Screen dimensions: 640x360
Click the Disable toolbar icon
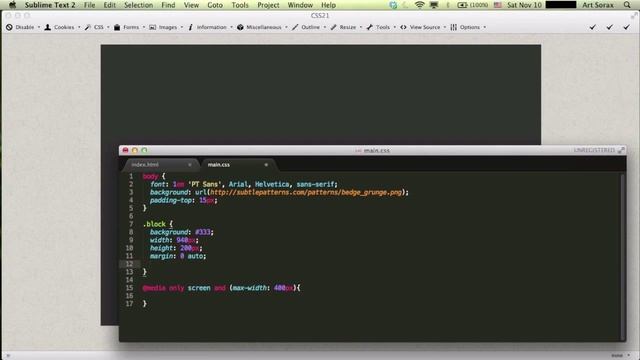[9, 27]
